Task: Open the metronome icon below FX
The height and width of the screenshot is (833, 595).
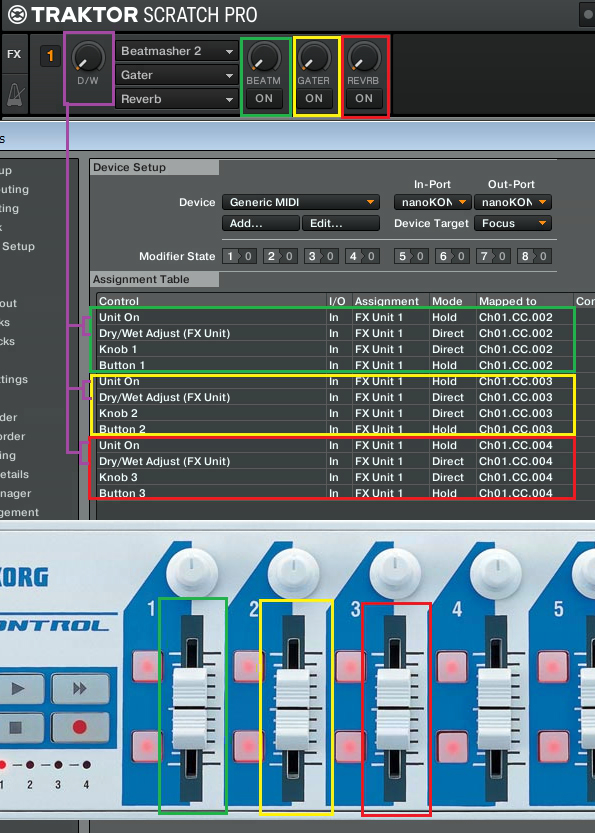Action: [14, 94]
